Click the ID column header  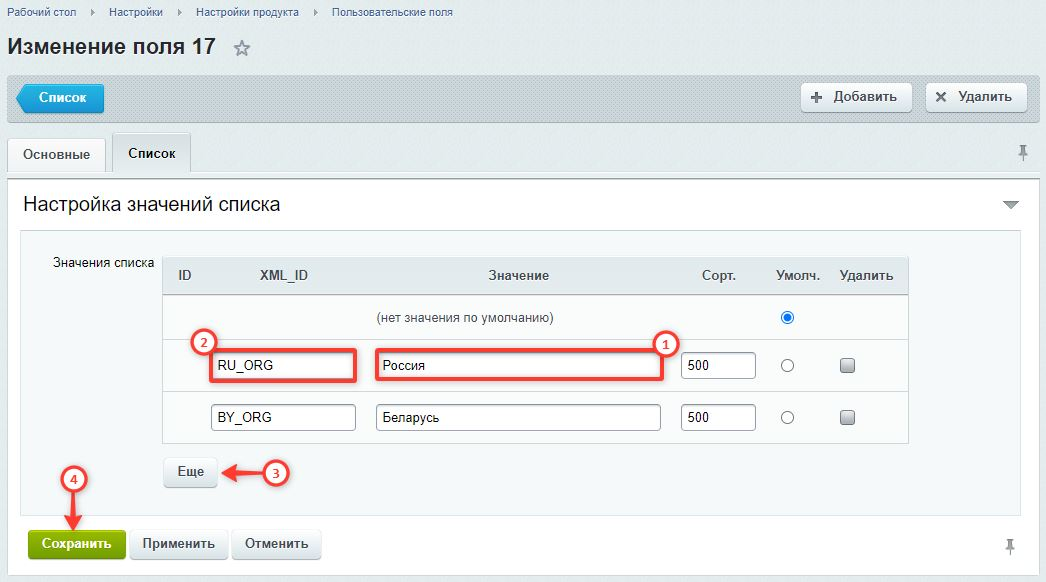click(185, 276)
